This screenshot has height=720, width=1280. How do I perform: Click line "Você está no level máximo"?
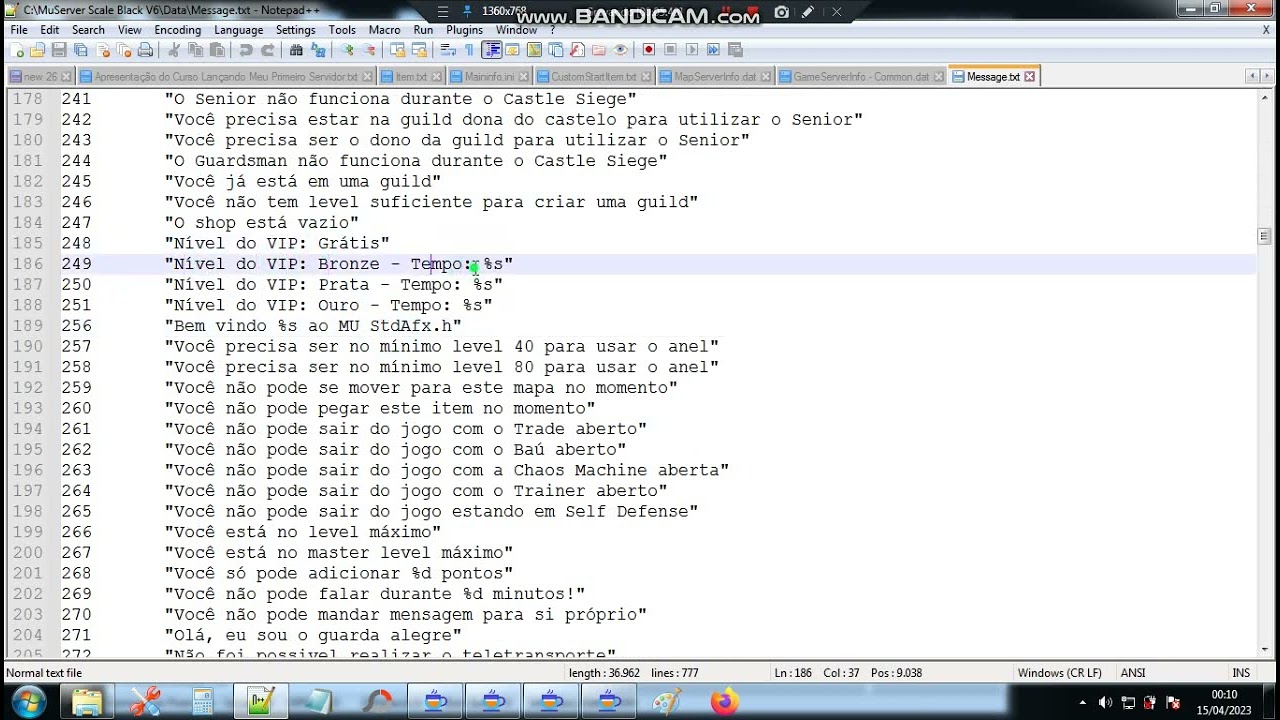(x=303, y=532)
